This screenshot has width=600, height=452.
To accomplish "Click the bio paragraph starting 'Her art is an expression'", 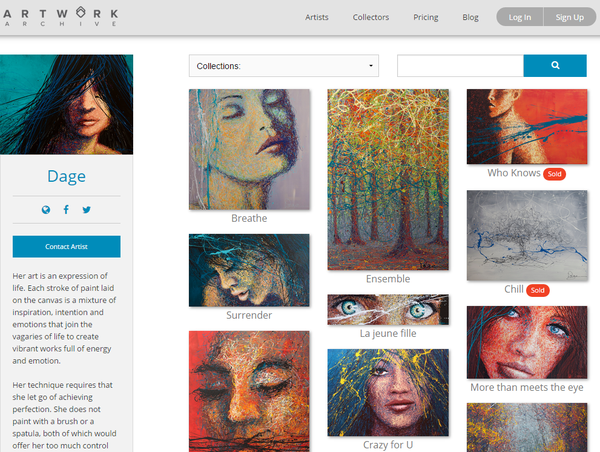I will pyautogui.click(x=64, y=318).
